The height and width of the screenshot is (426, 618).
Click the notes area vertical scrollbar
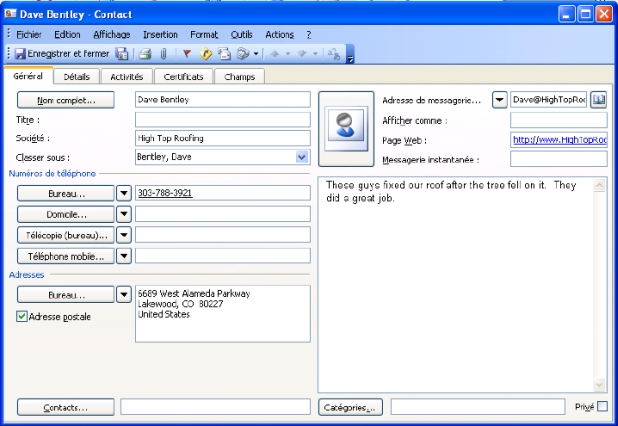(x=600, y=285)
